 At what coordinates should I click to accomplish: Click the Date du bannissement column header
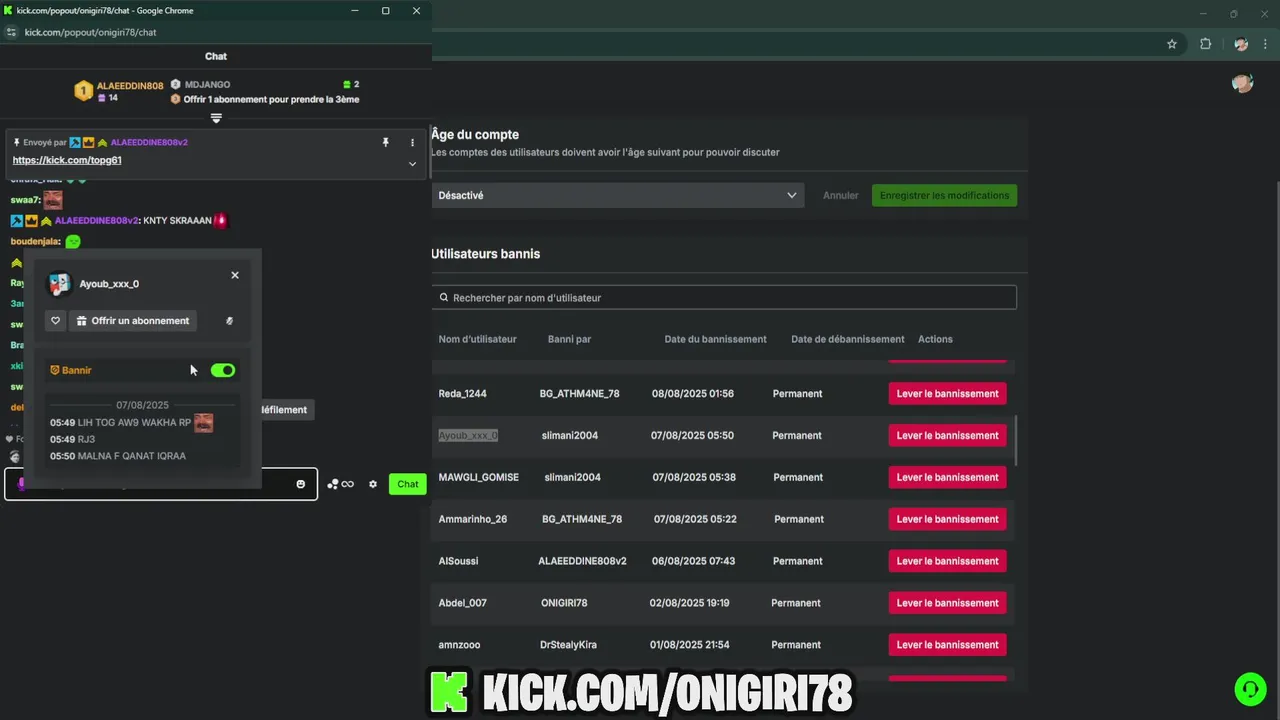pyautogui.click(x=715, y=339)
